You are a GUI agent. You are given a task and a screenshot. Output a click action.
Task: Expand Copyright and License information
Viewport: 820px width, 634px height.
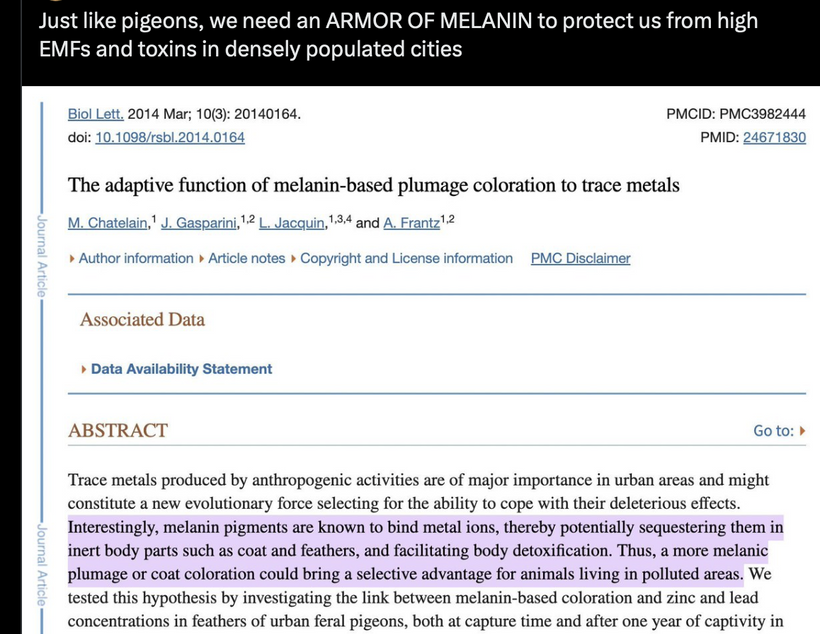click(405, 258)
